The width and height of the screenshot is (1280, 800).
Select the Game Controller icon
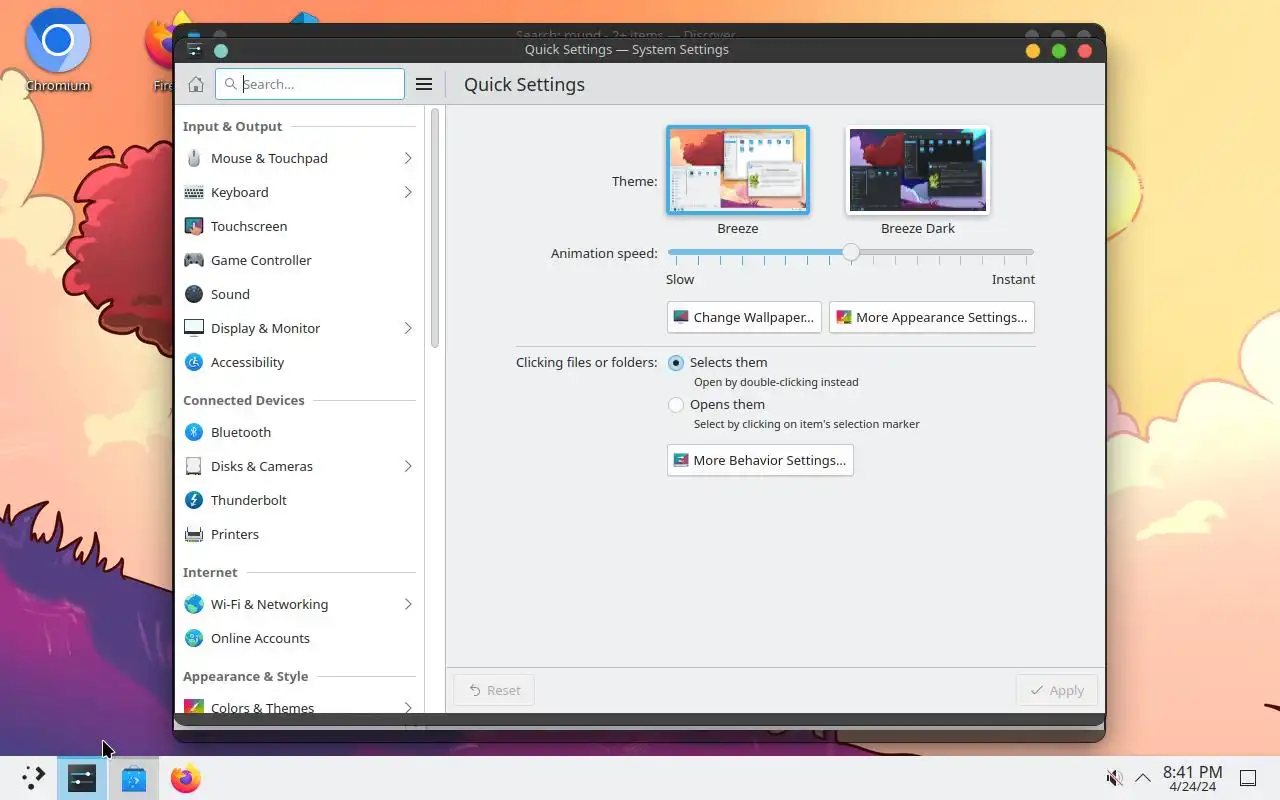pyautogui.click(x=194, y=260)
